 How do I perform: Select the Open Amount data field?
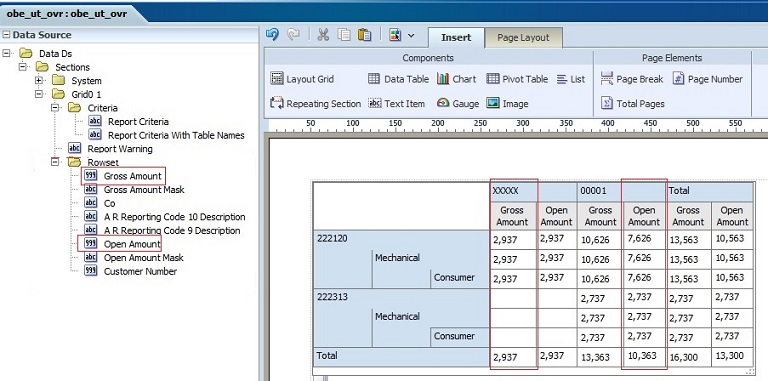coord(122,244)
